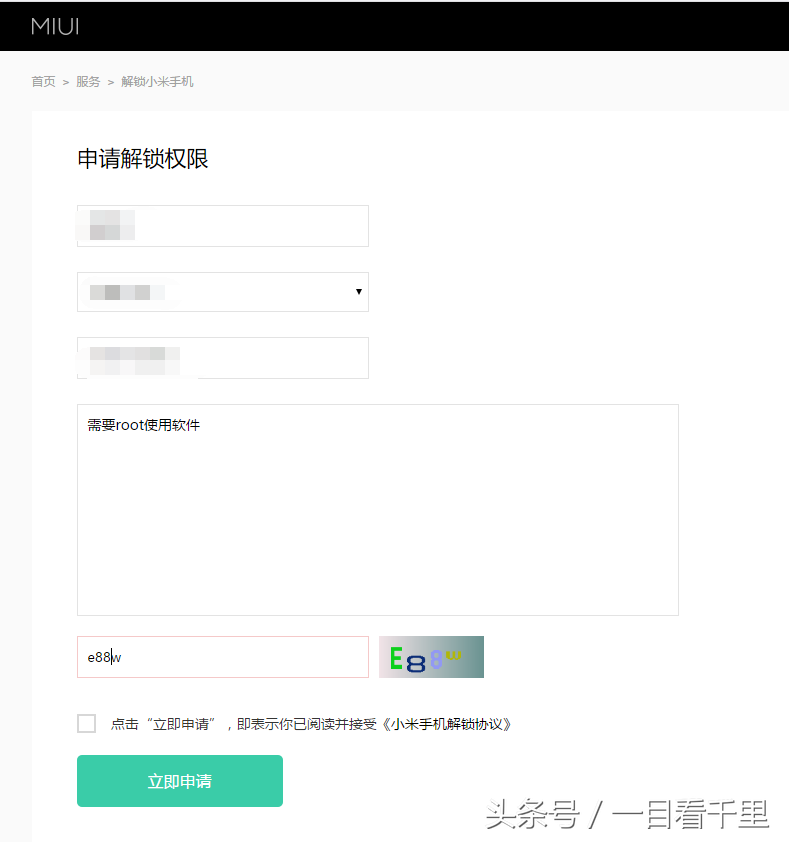Image resolution: width=789 pixels, height=842 pixels.
Task: Submit with the green 立即申请 button
Action: [x=180, y=781]
